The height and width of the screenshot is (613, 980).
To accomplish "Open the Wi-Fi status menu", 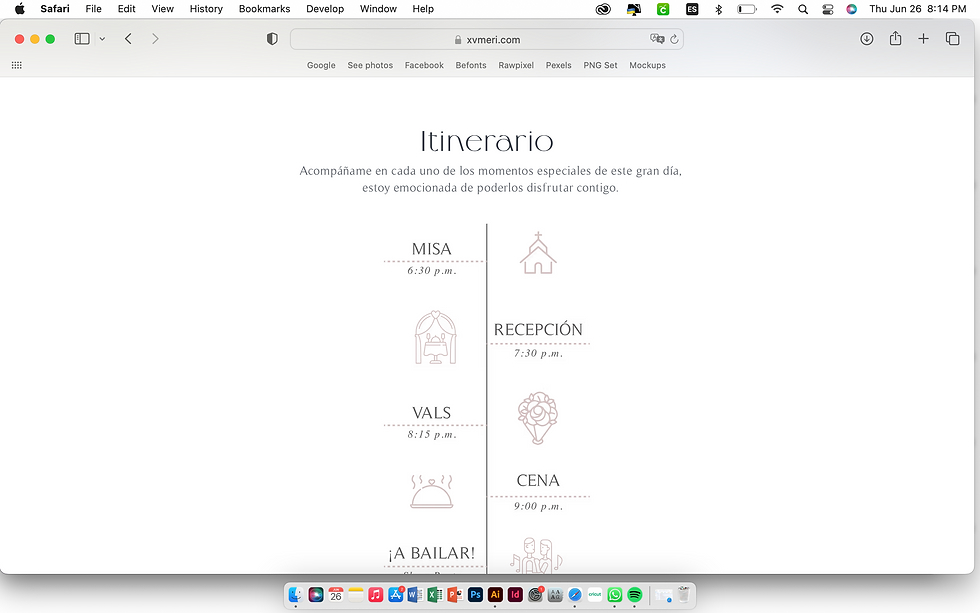I will [777, 9].
